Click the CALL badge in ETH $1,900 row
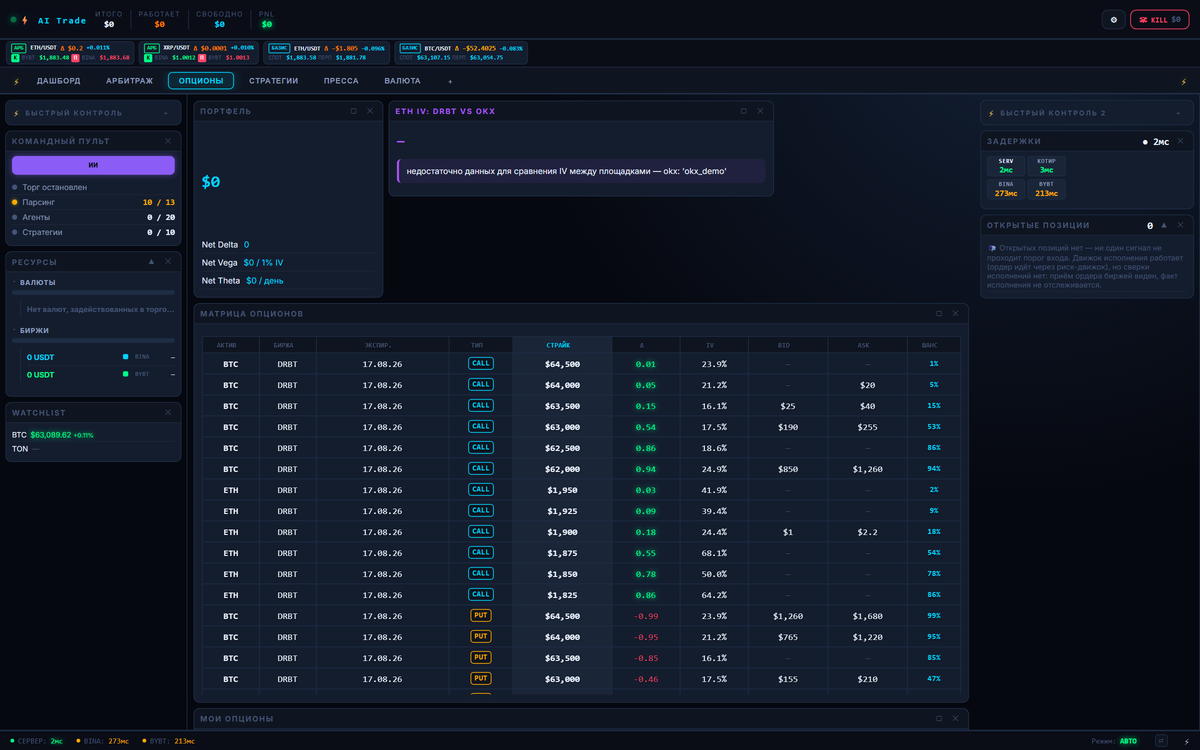The image size is (1200, 750). coord(481,531)
